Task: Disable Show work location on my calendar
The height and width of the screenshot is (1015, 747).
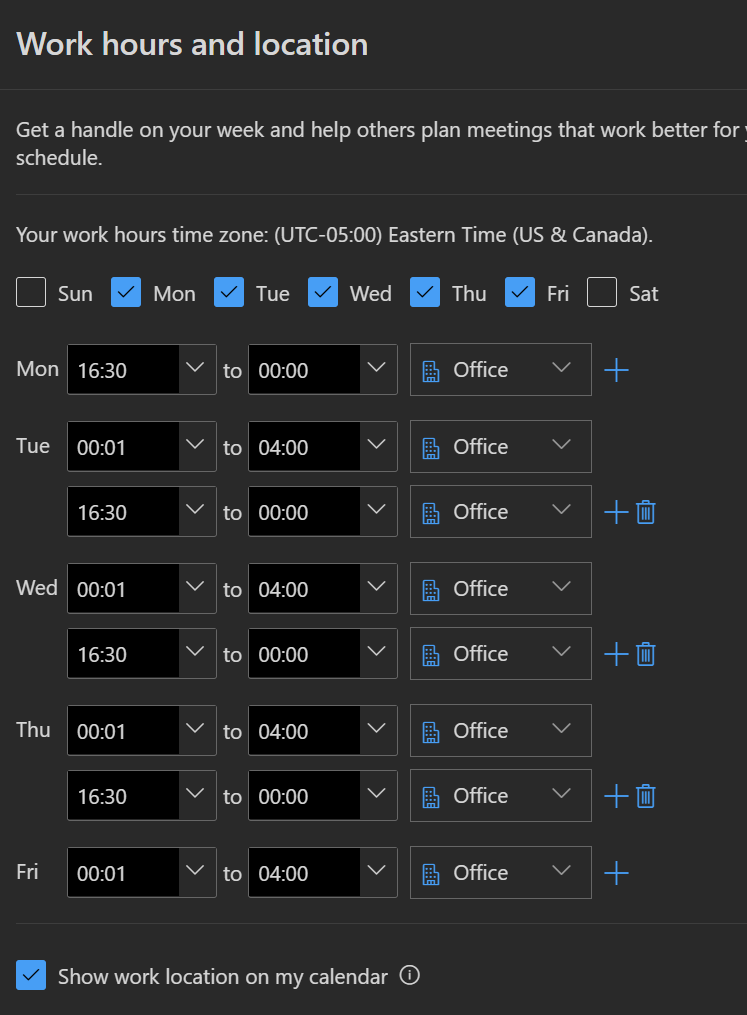Action: coord(31,976)
